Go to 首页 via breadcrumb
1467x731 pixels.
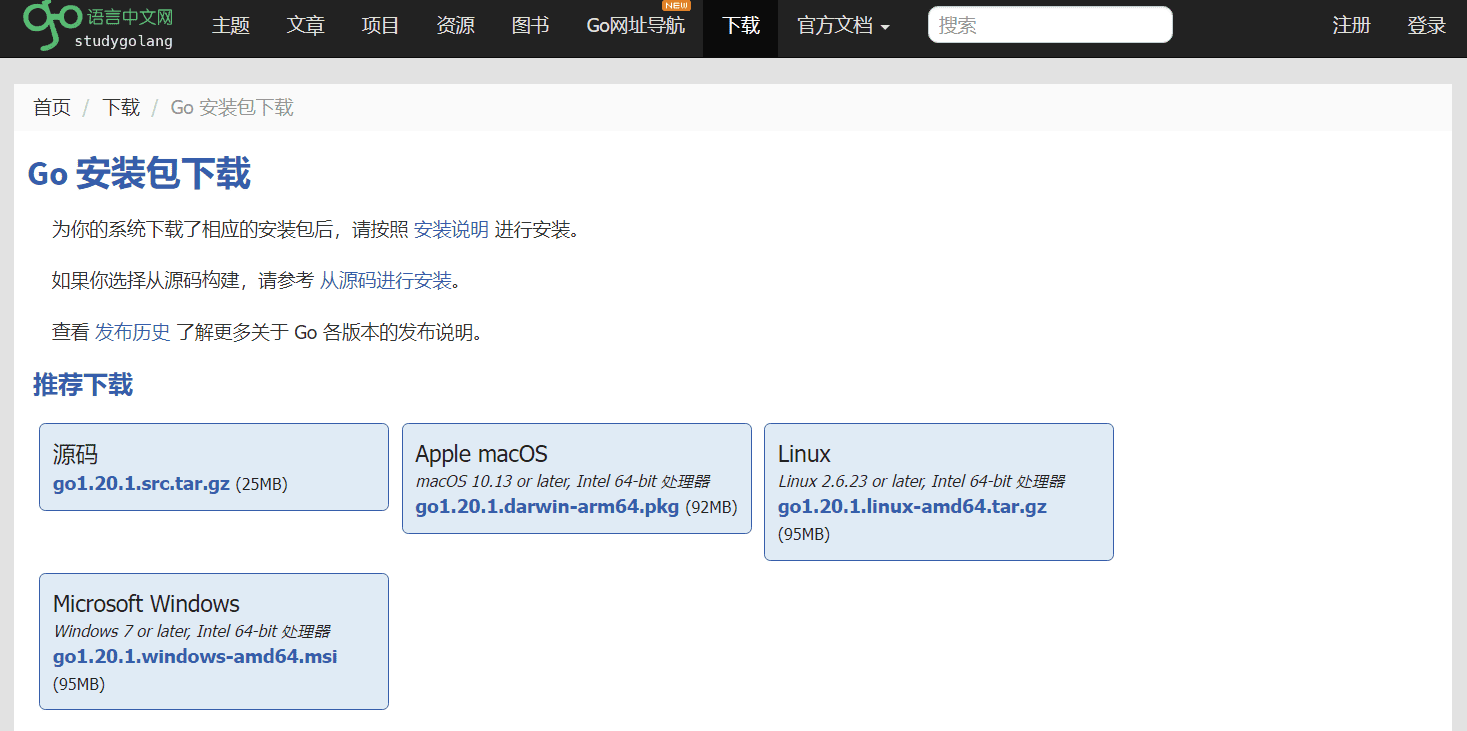click(x=52, y=108)
